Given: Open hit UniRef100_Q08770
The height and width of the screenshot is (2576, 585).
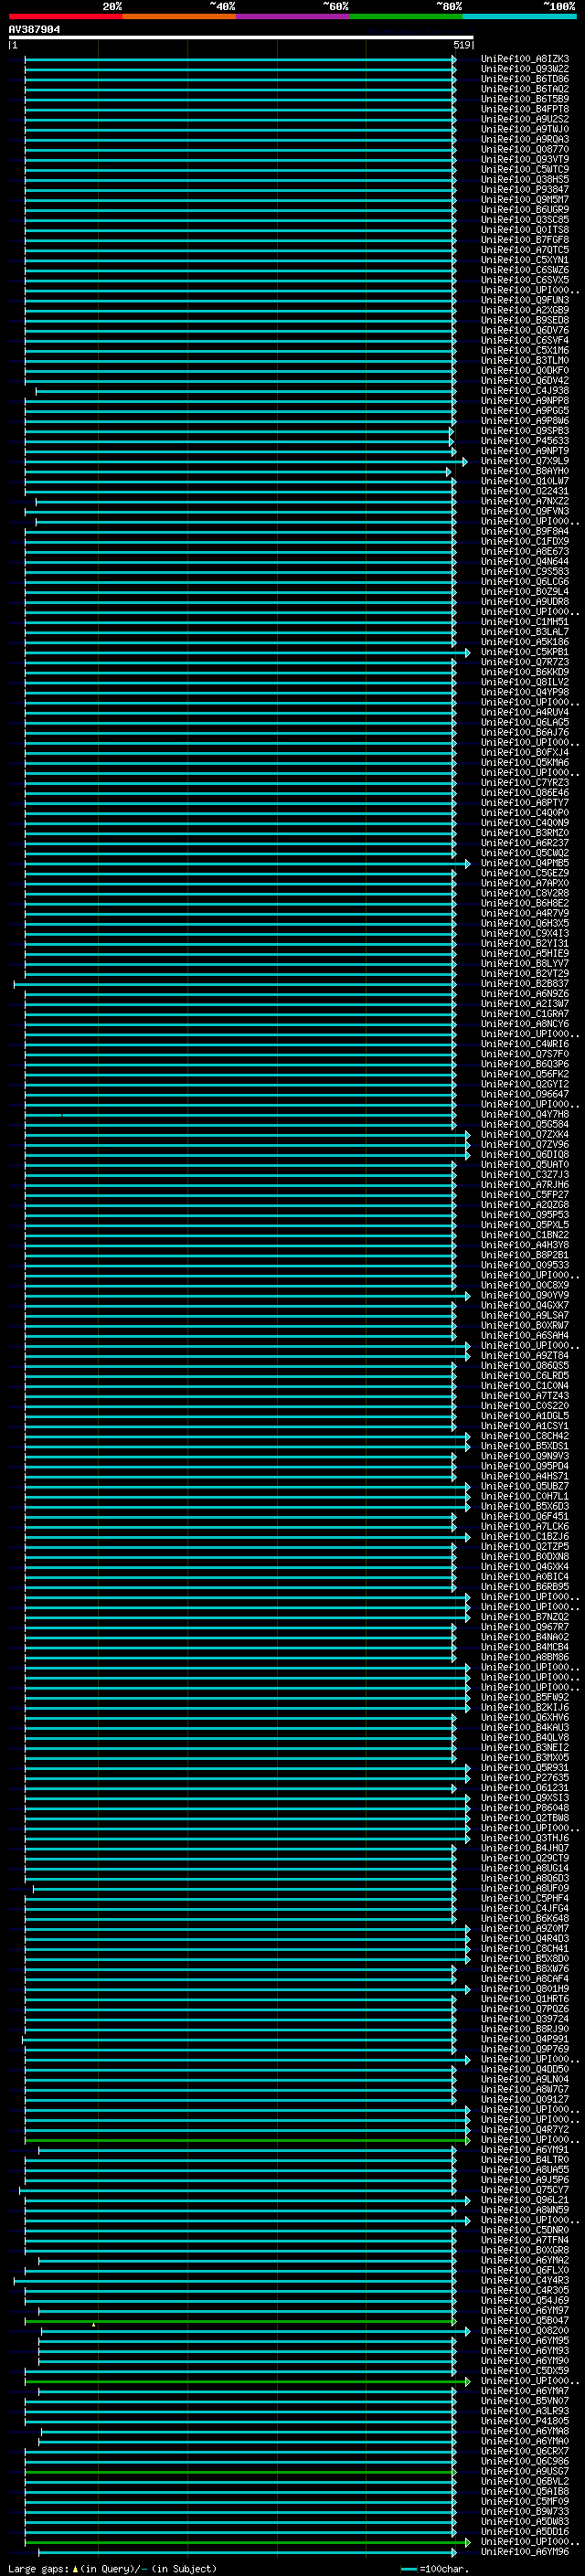Looking at the screenshot, I should (525, 149).
